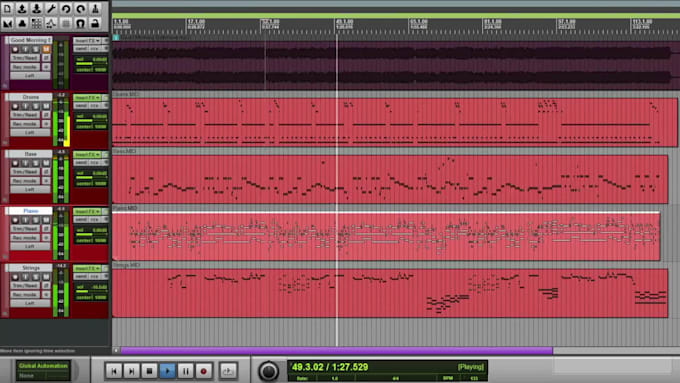Screen dimensions: 680x383
Task: Open Insert FX dropdown on Bass track
Action: click(x=87, y=154)
